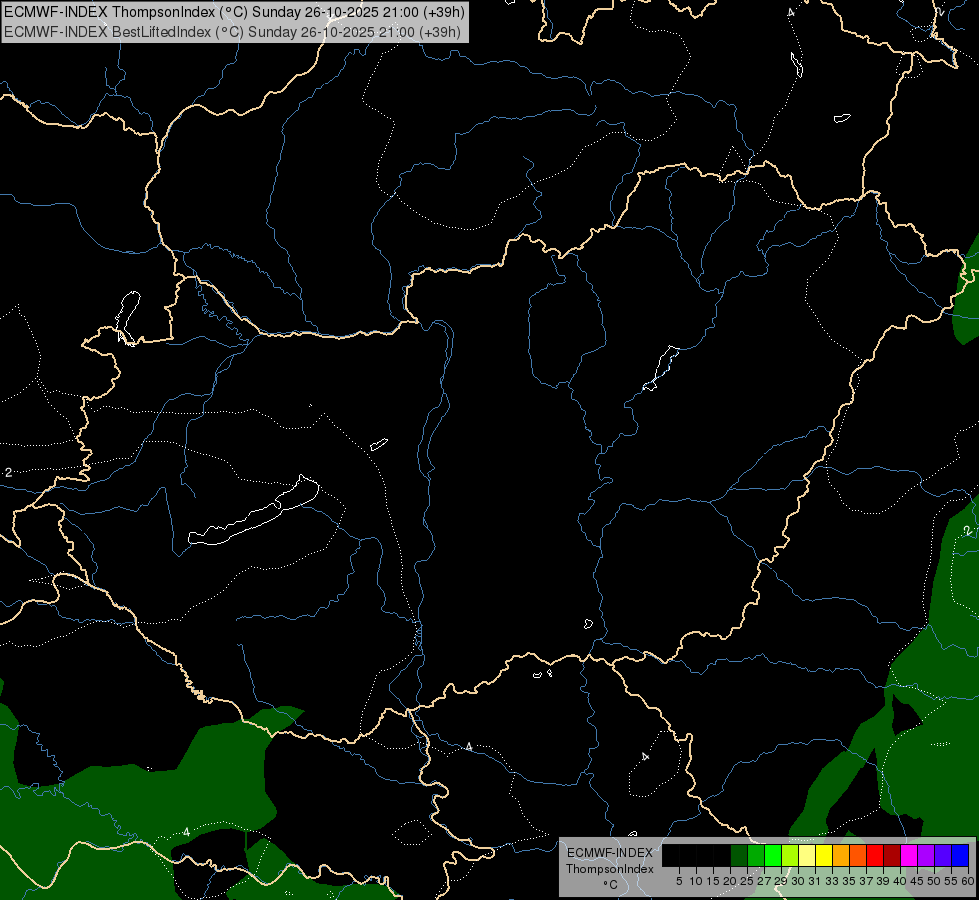
Task: Select the pale yellow 30-31 legend swatch
Action: tap(807, 855)
